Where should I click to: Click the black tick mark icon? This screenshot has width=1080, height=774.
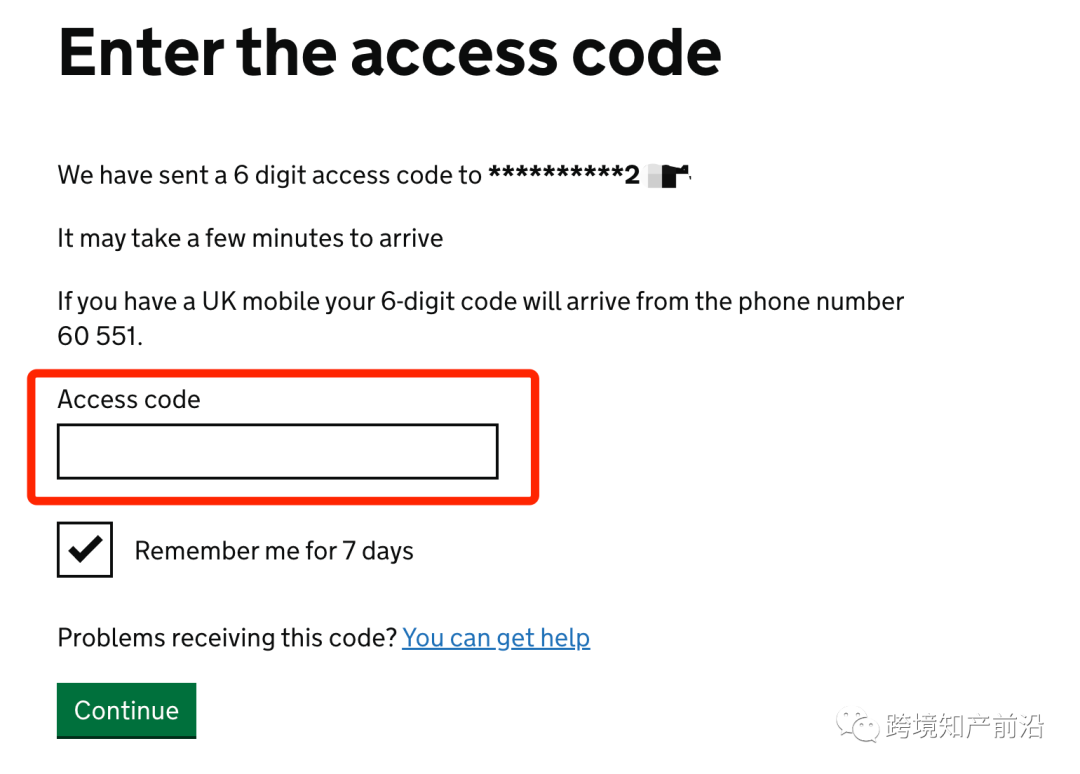click(x=85, y=549)
